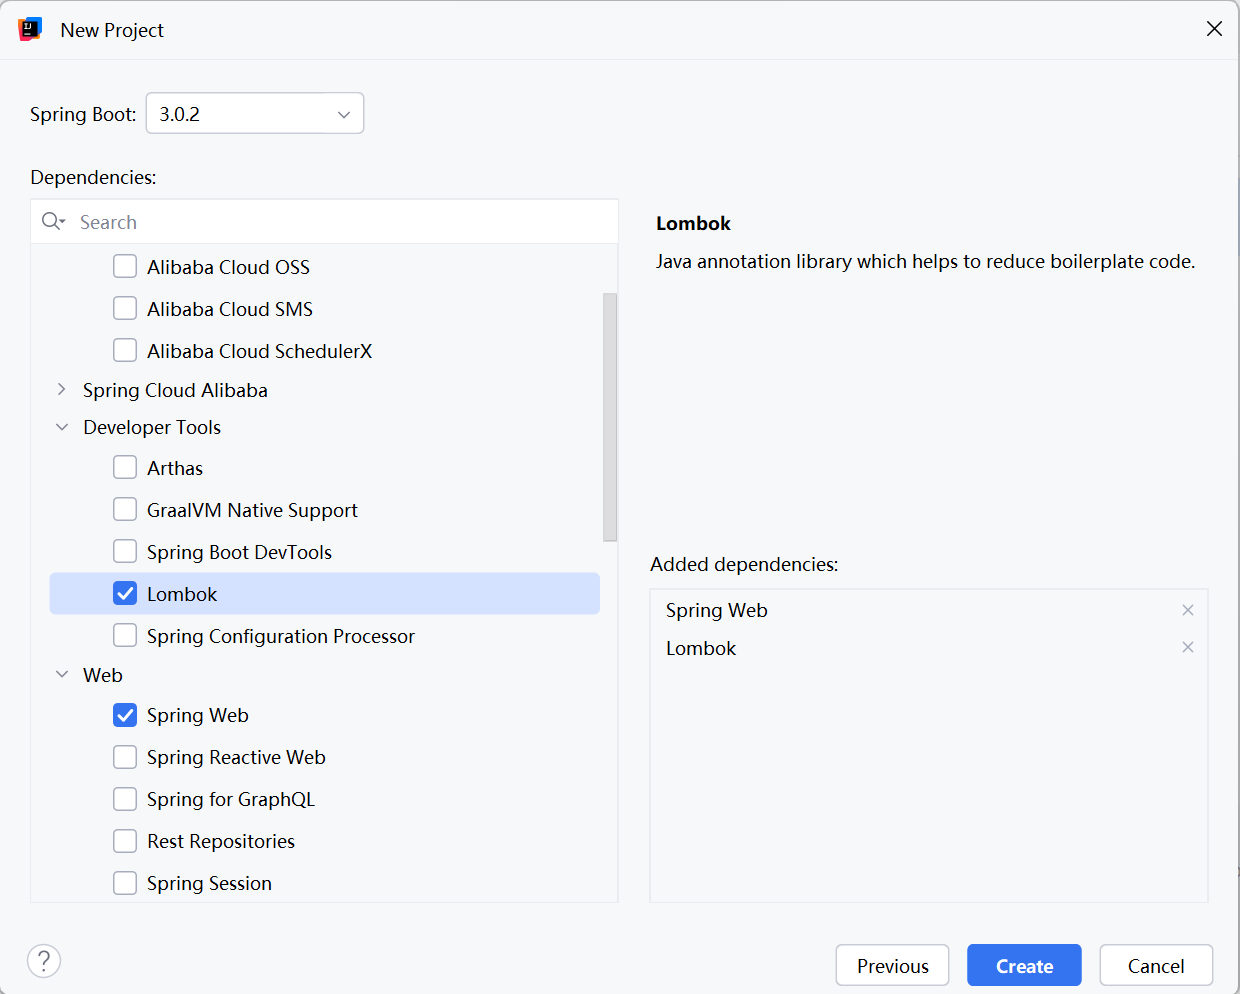Click the GraalVM Native Support label
This screenshot has width=1240, height=994.
tap(252, 510)
